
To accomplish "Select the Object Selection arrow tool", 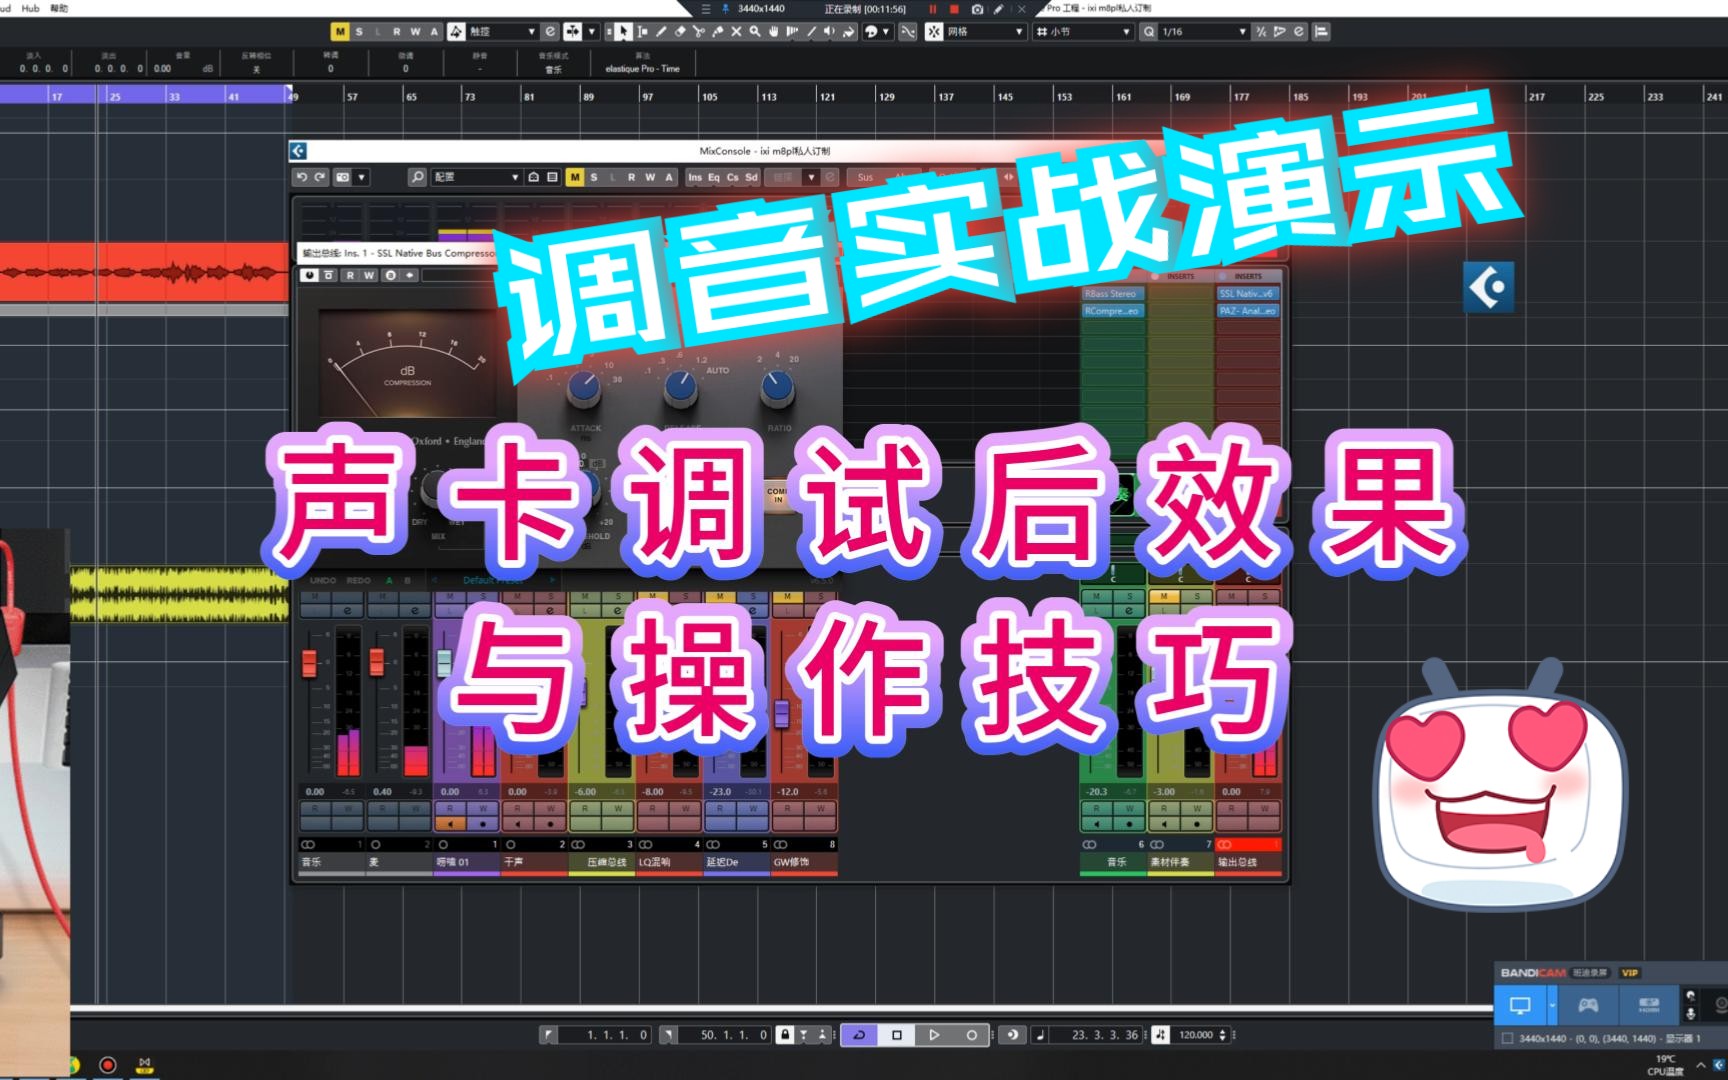I will point(623,31).
